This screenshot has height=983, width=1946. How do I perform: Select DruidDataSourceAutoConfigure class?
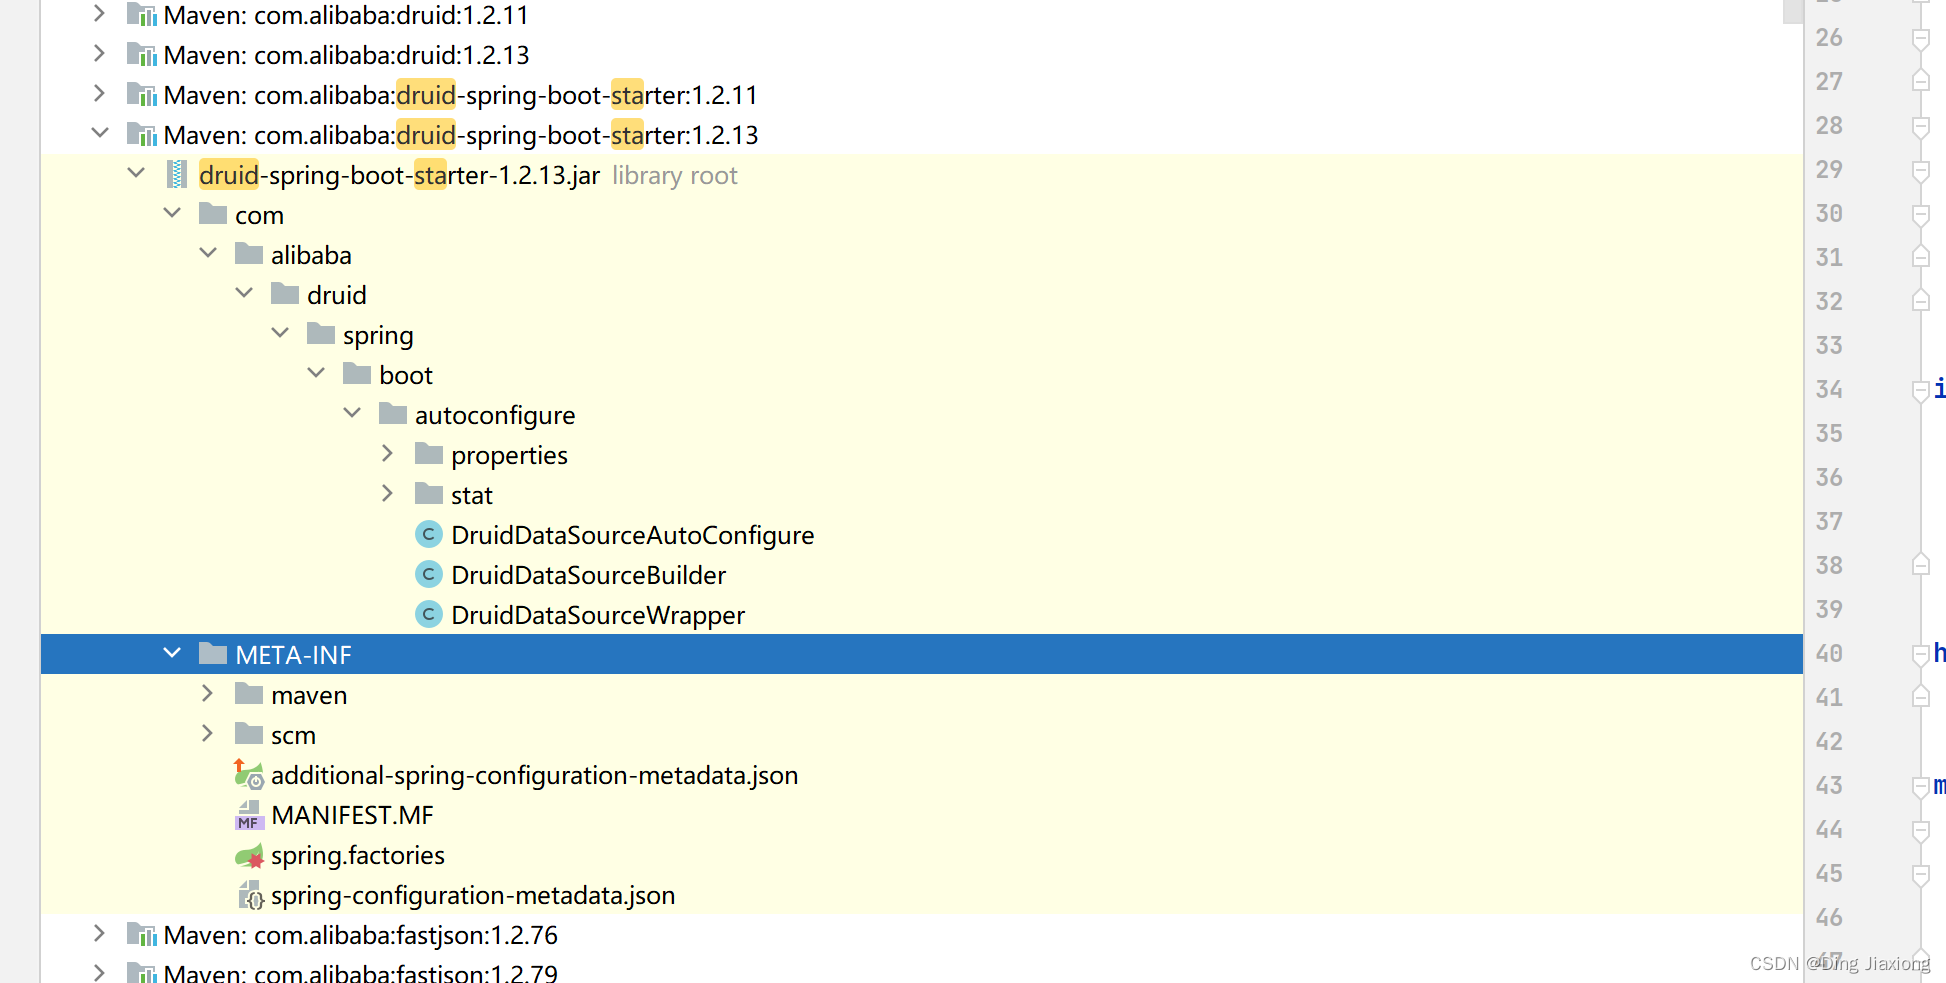[632, 535]
